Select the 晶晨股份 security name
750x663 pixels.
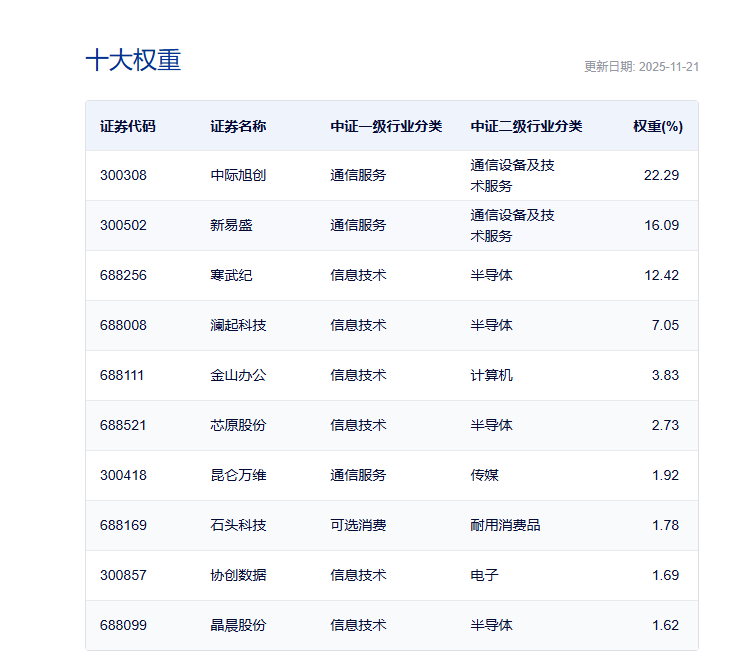click(x=238, y=625)
